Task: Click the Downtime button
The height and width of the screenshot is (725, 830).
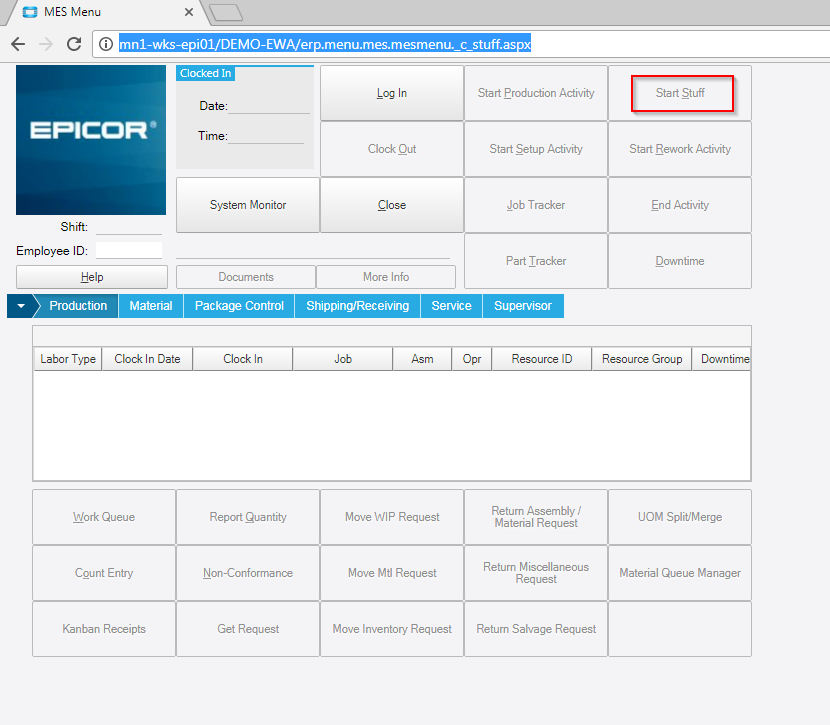Action: tap(680, 261)
